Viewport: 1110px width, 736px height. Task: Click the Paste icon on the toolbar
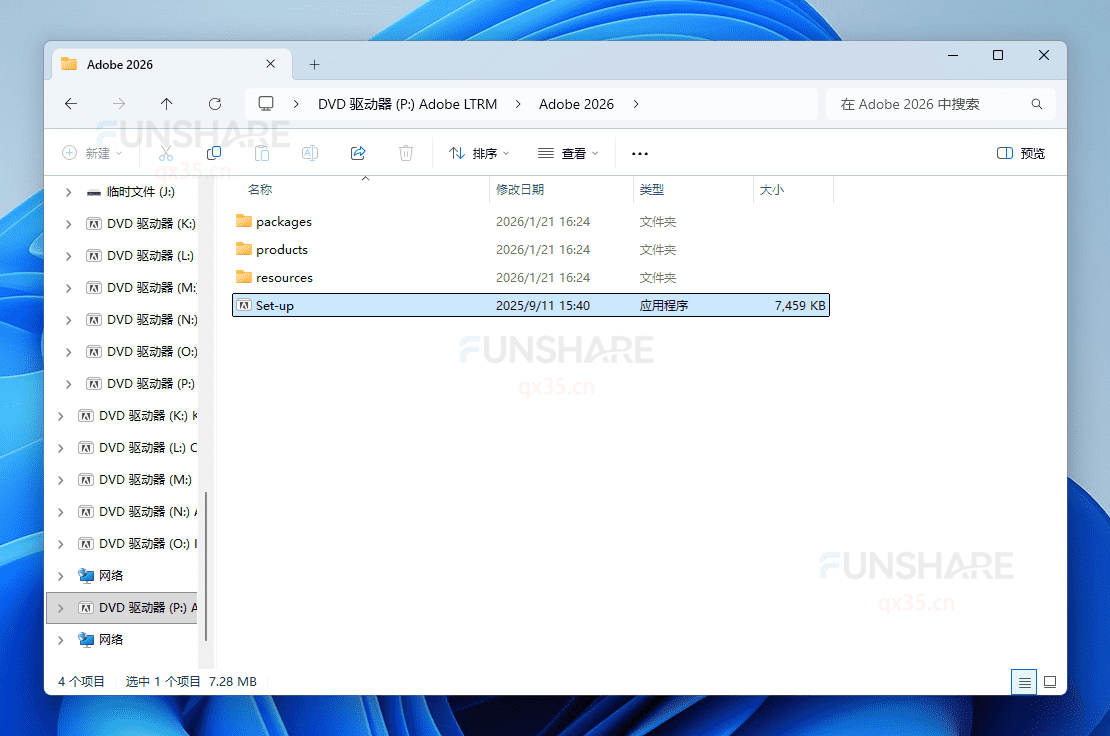(261, 152)
